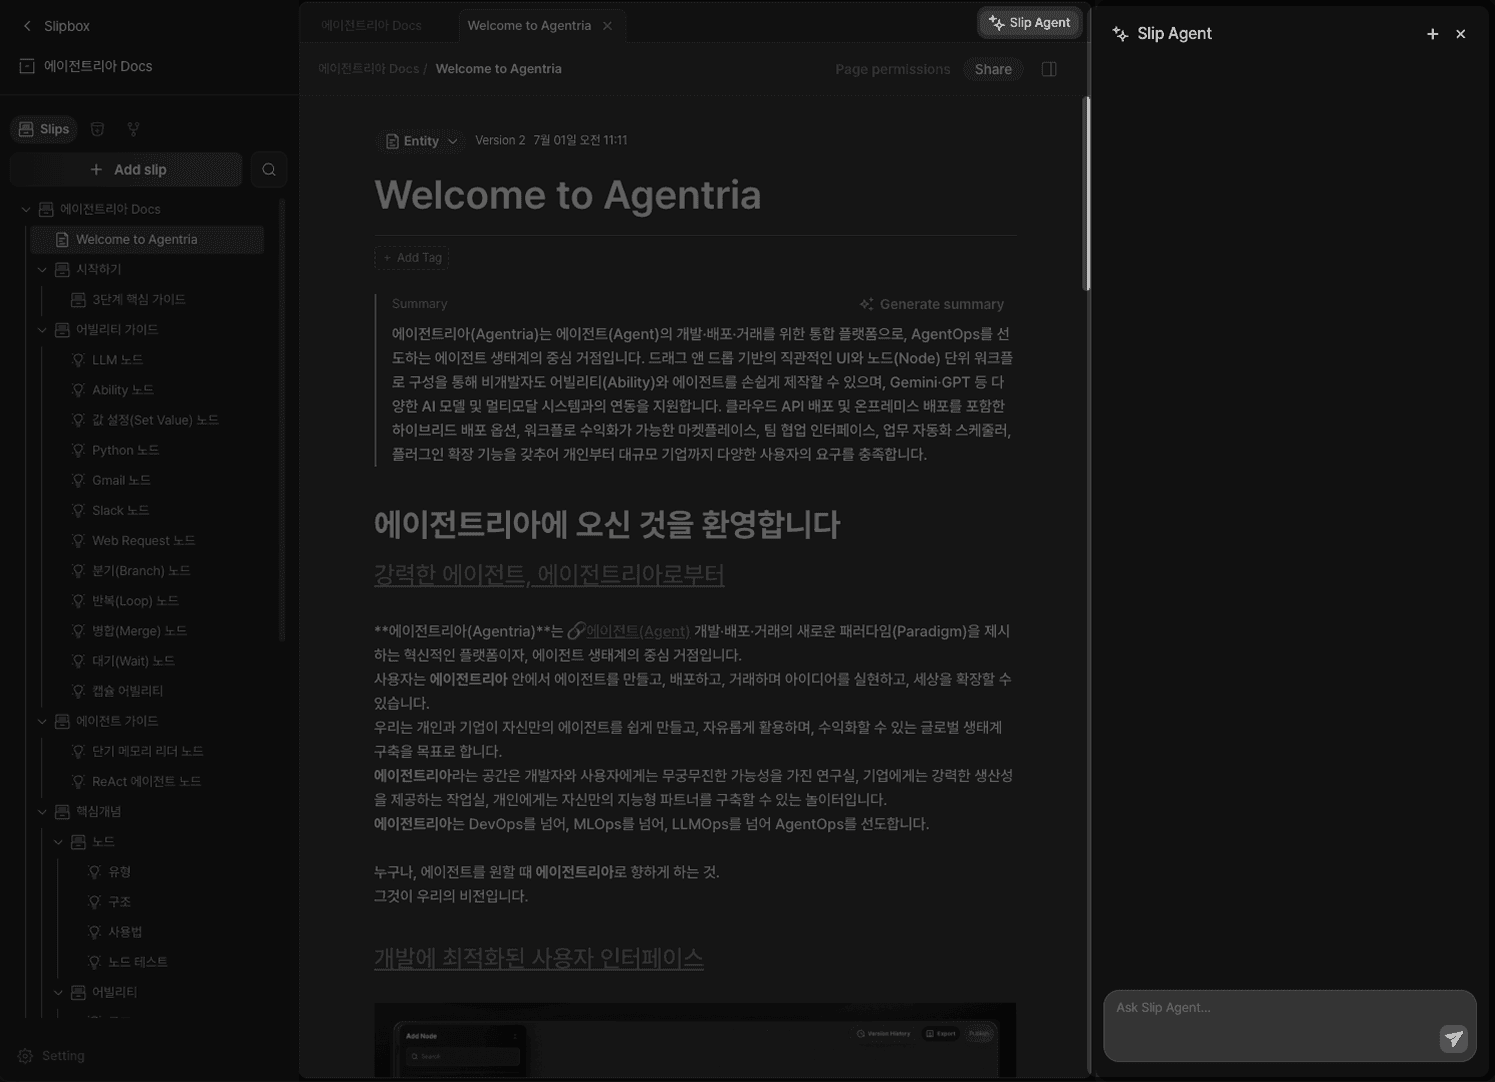1495x1082 pixels.
Task: Select the LLM 노드 slip
Action: (117, 360)
